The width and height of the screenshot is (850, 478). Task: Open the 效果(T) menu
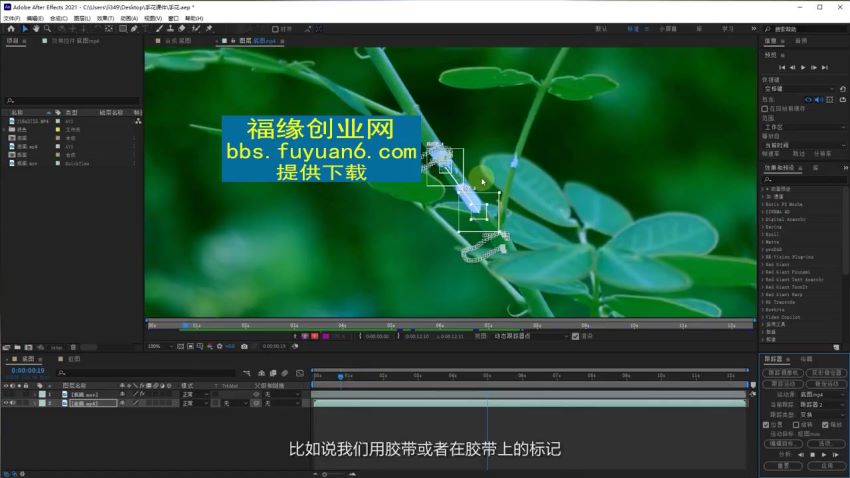pos(105,18)
